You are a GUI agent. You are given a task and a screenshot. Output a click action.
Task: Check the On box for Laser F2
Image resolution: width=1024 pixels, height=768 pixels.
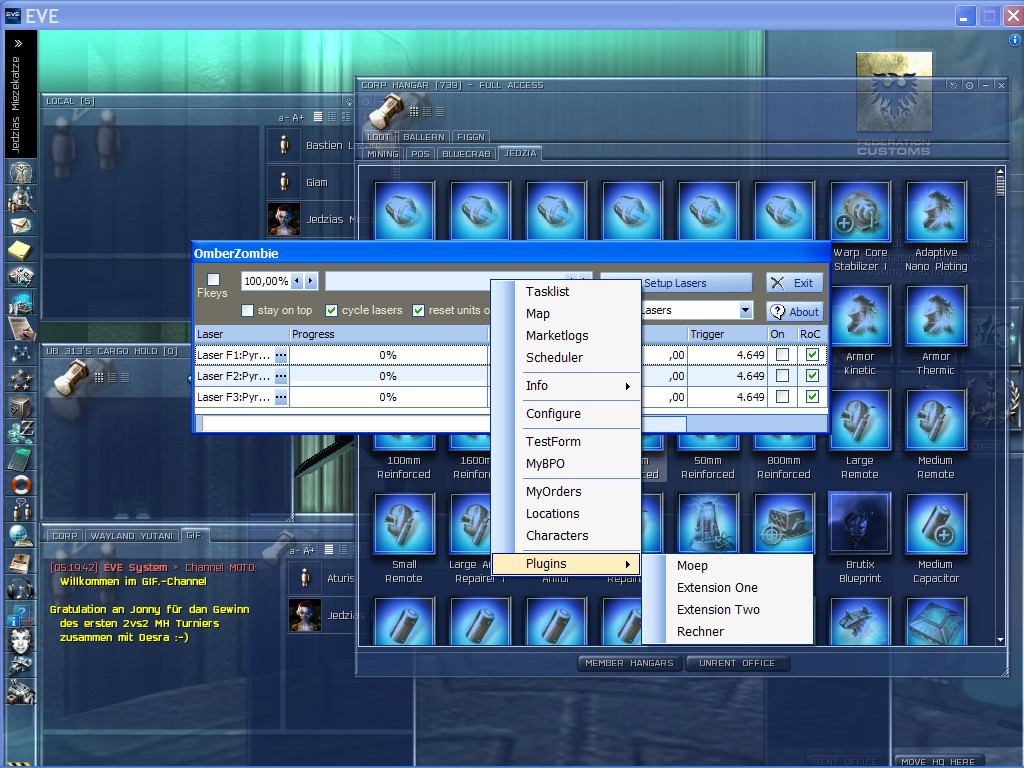(x=782, y=376)
